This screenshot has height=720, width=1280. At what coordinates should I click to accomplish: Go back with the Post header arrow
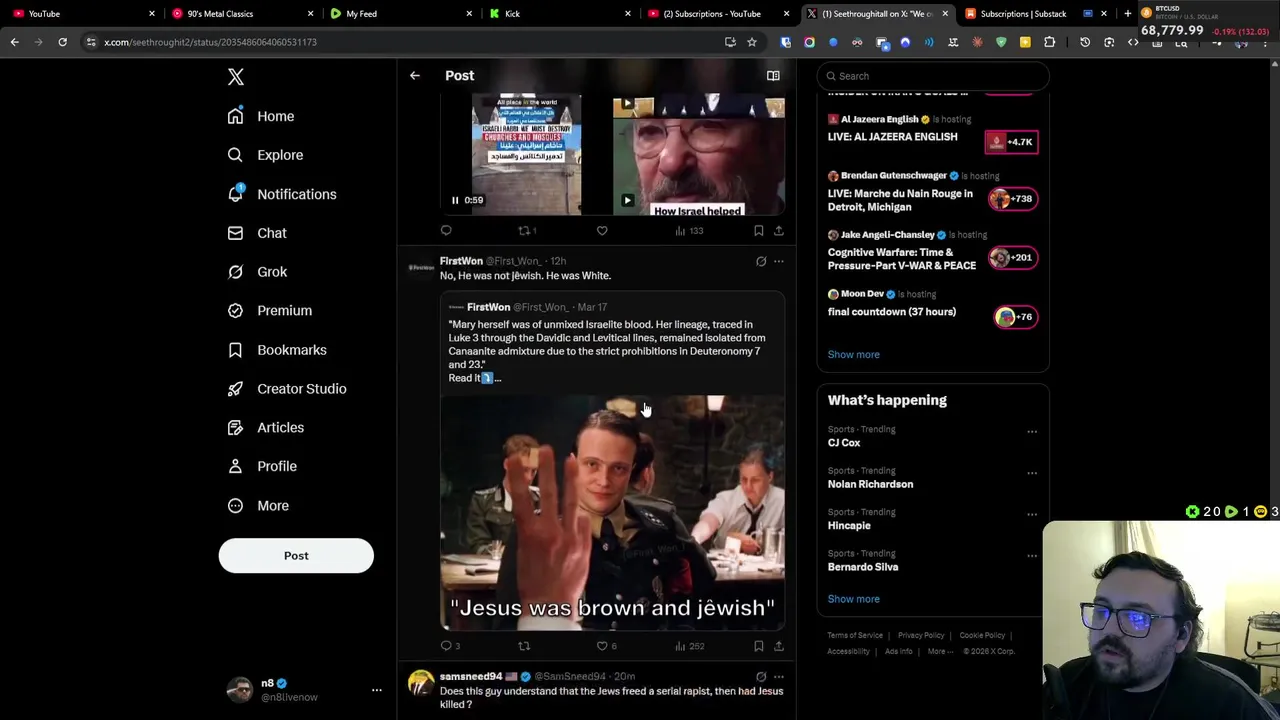415,76
